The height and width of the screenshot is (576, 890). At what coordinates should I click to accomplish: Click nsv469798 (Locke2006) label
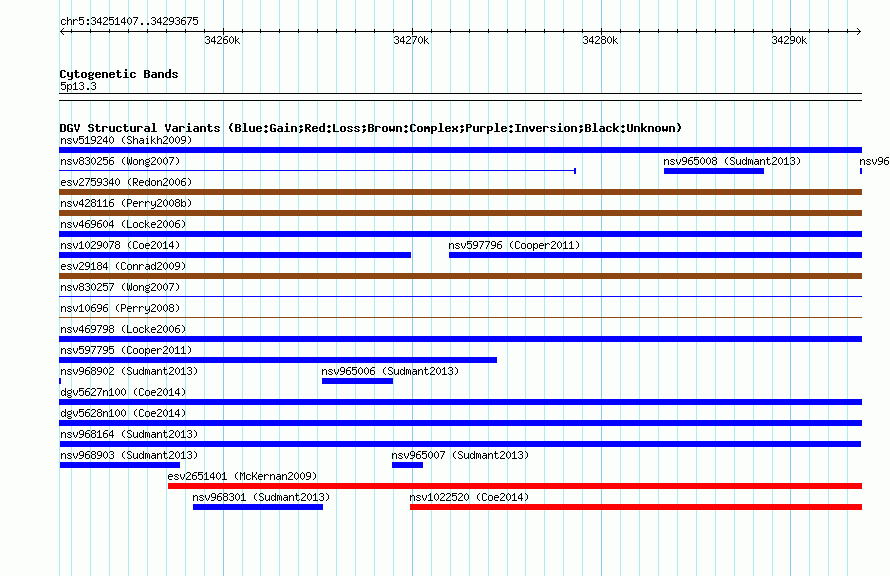[123, 329]
